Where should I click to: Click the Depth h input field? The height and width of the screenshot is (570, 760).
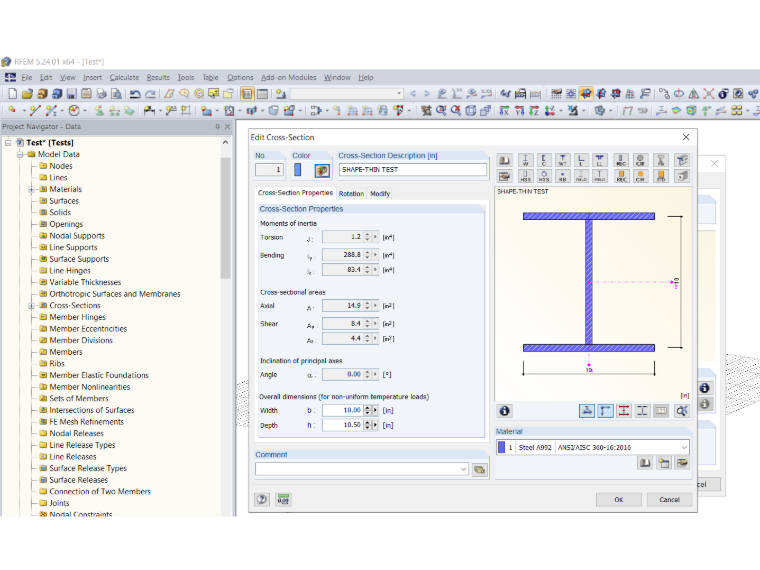[343, 425]
